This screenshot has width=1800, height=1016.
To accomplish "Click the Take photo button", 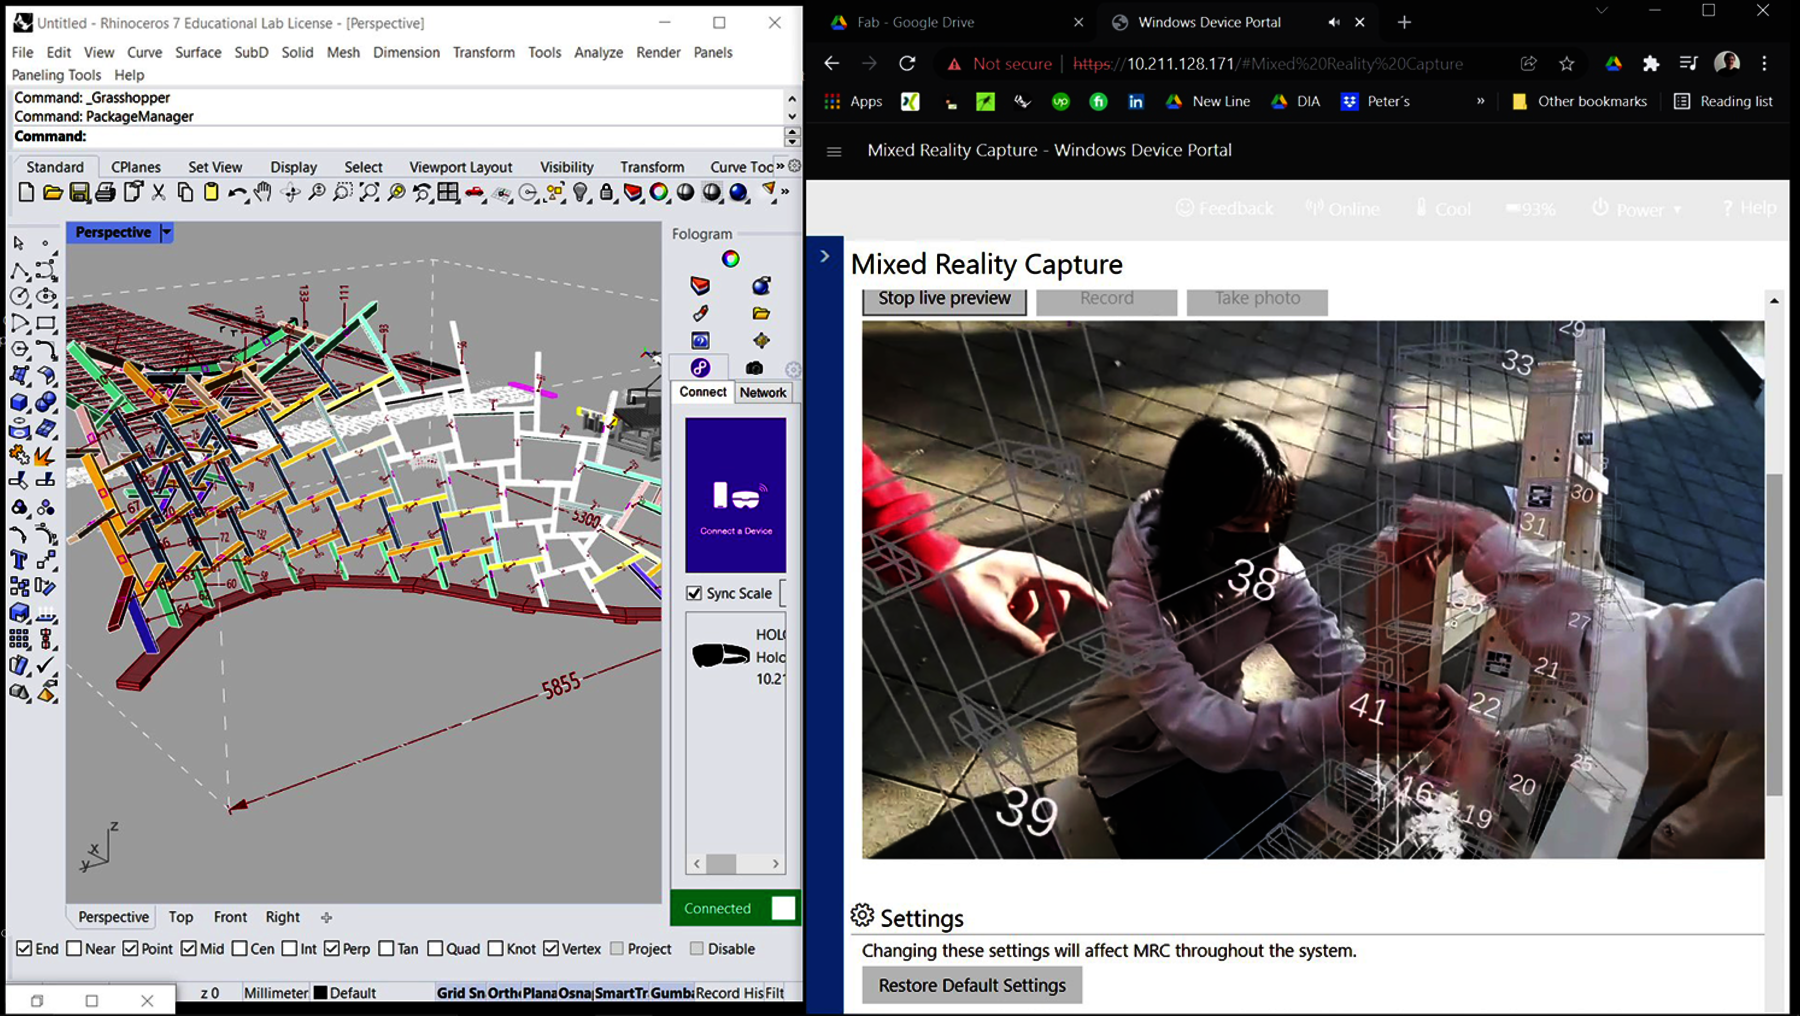I will tap(1257, 299).
